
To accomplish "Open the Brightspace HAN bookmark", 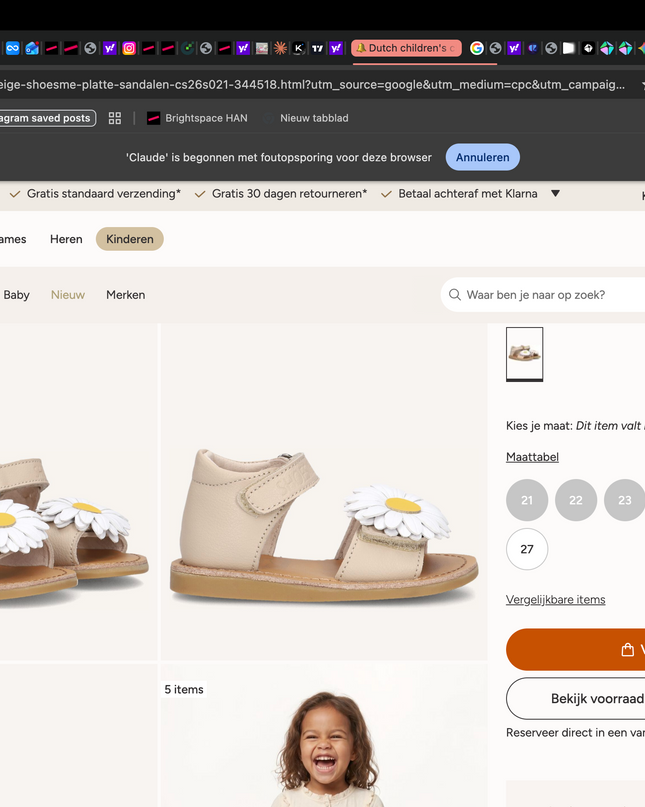I will tap(197, 118).
